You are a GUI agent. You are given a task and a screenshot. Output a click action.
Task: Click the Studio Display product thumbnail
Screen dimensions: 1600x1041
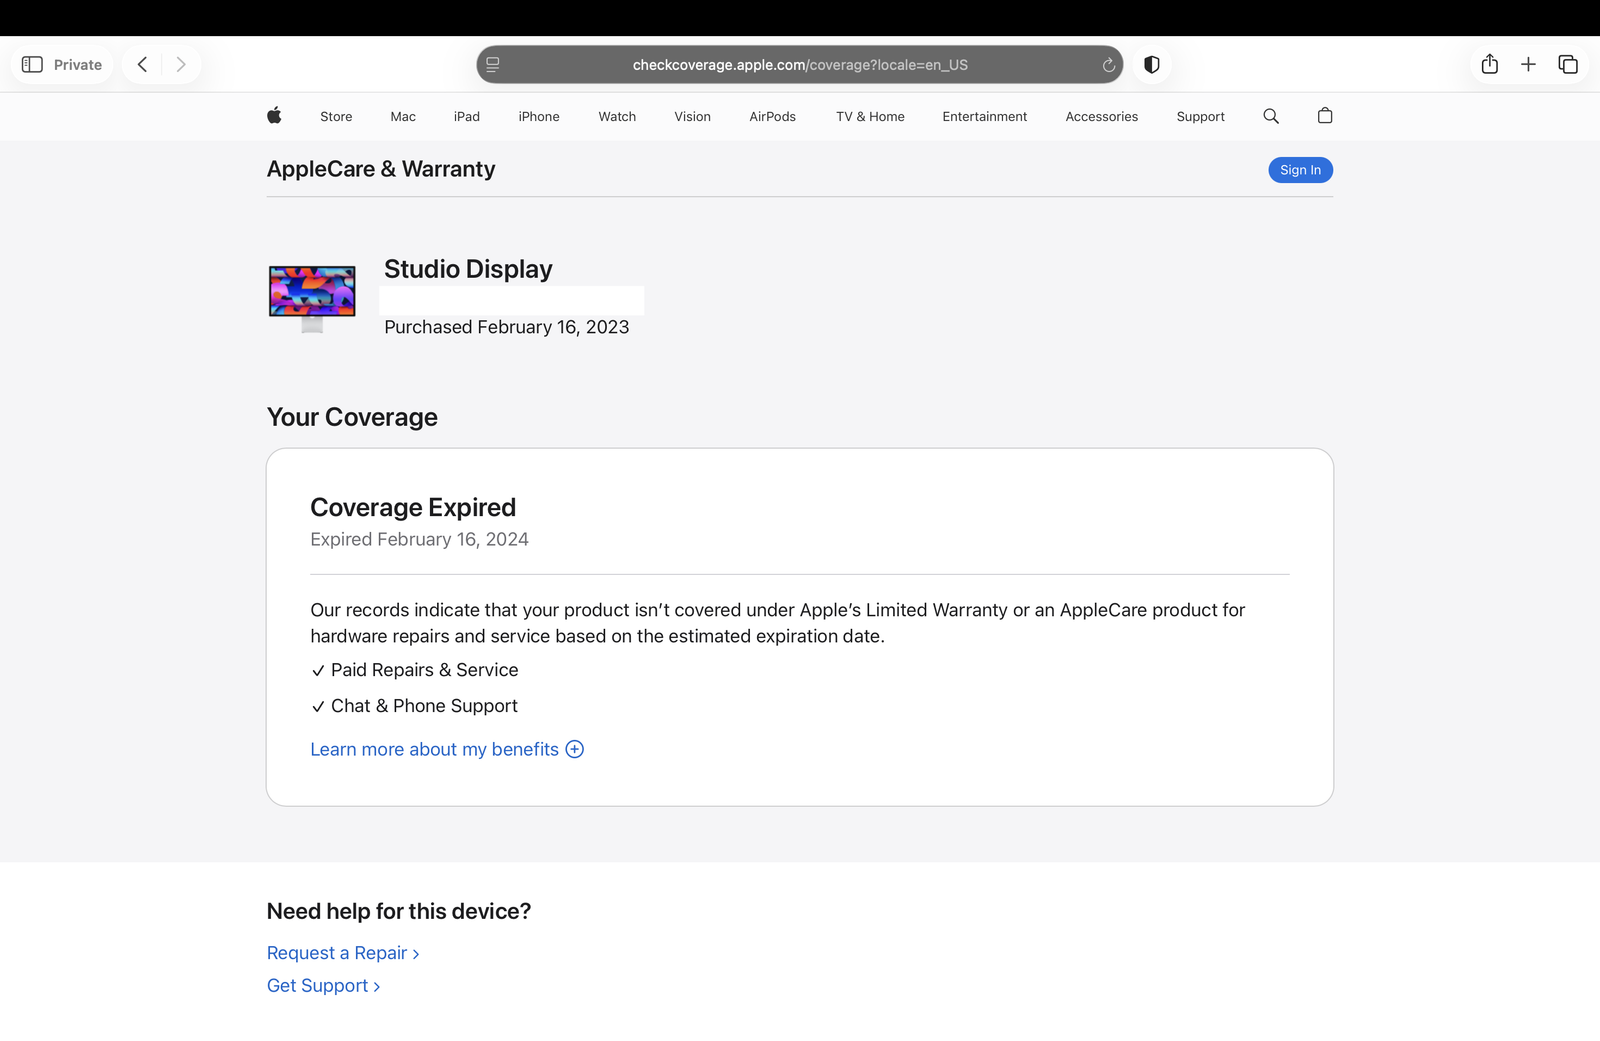(x=312, y=298)
